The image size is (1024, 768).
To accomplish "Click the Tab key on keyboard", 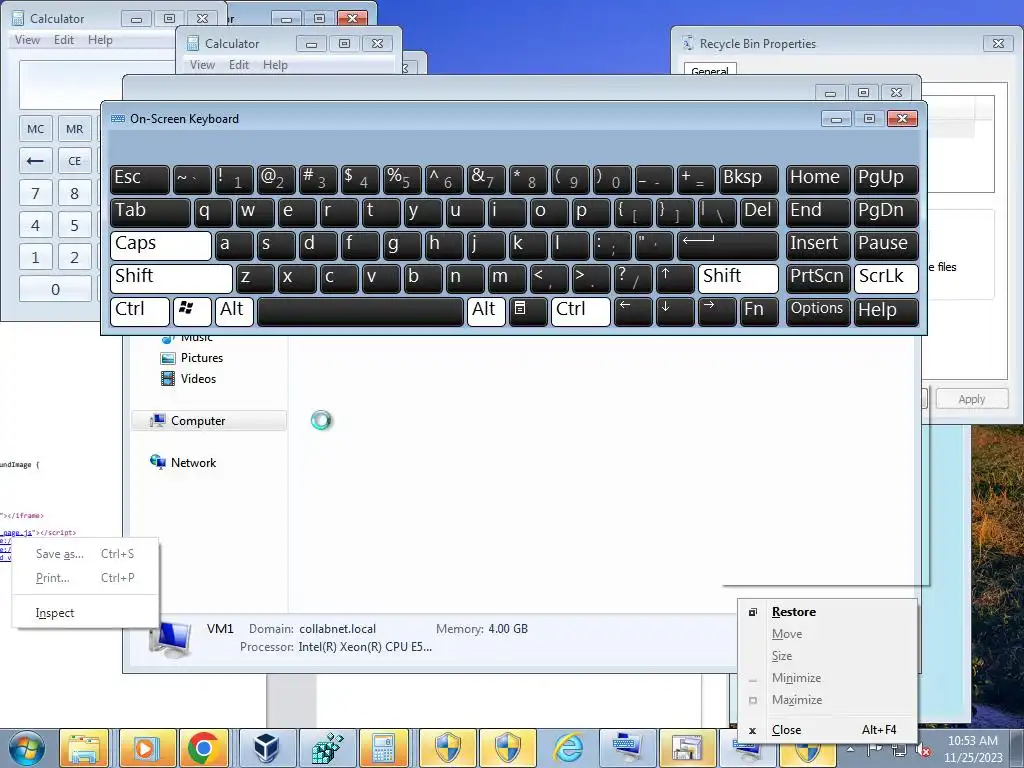I will point(150,212).
